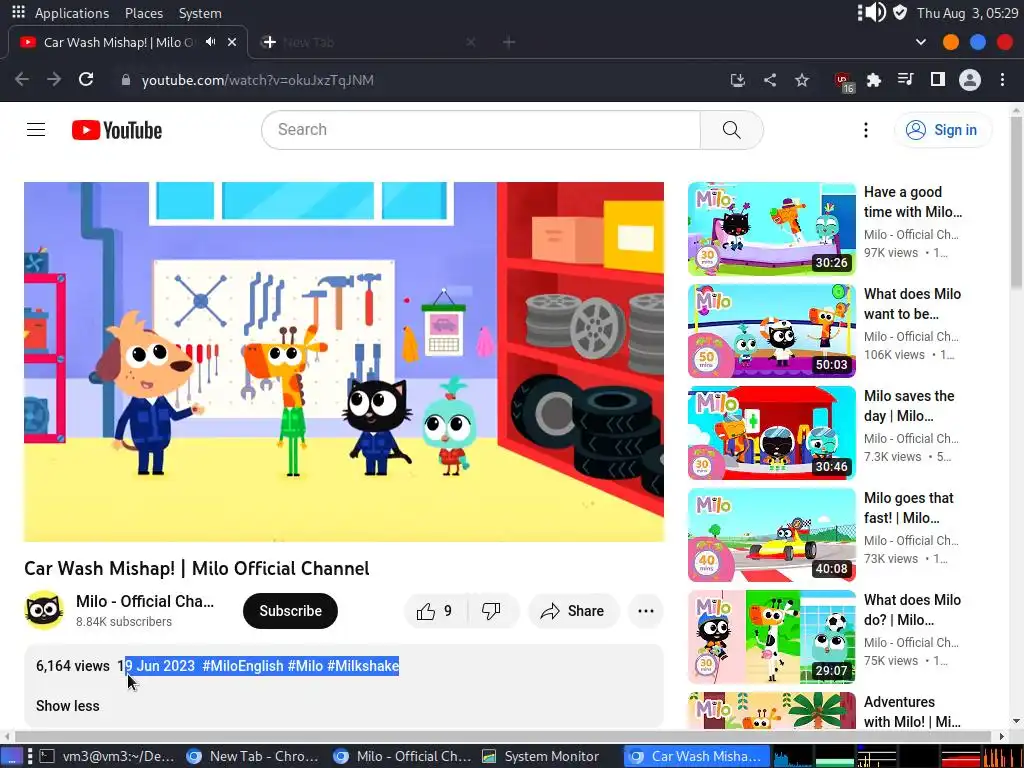Image resolution: width=1024 pixels, height=768 pixels.
Task: Switch to terminal vm3@vm3 taskbar item
Action: tap(107, 756)
